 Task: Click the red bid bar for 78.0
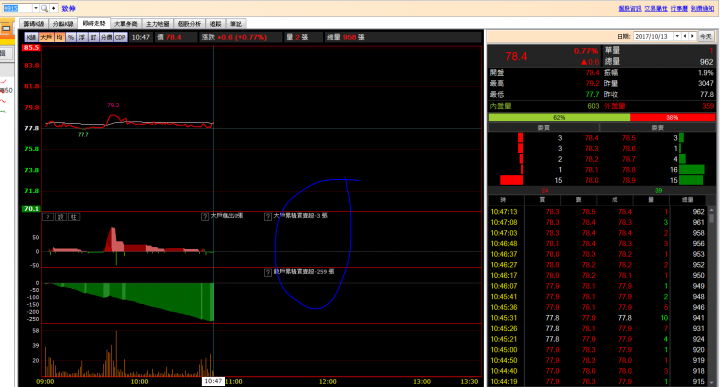point(512,180)
